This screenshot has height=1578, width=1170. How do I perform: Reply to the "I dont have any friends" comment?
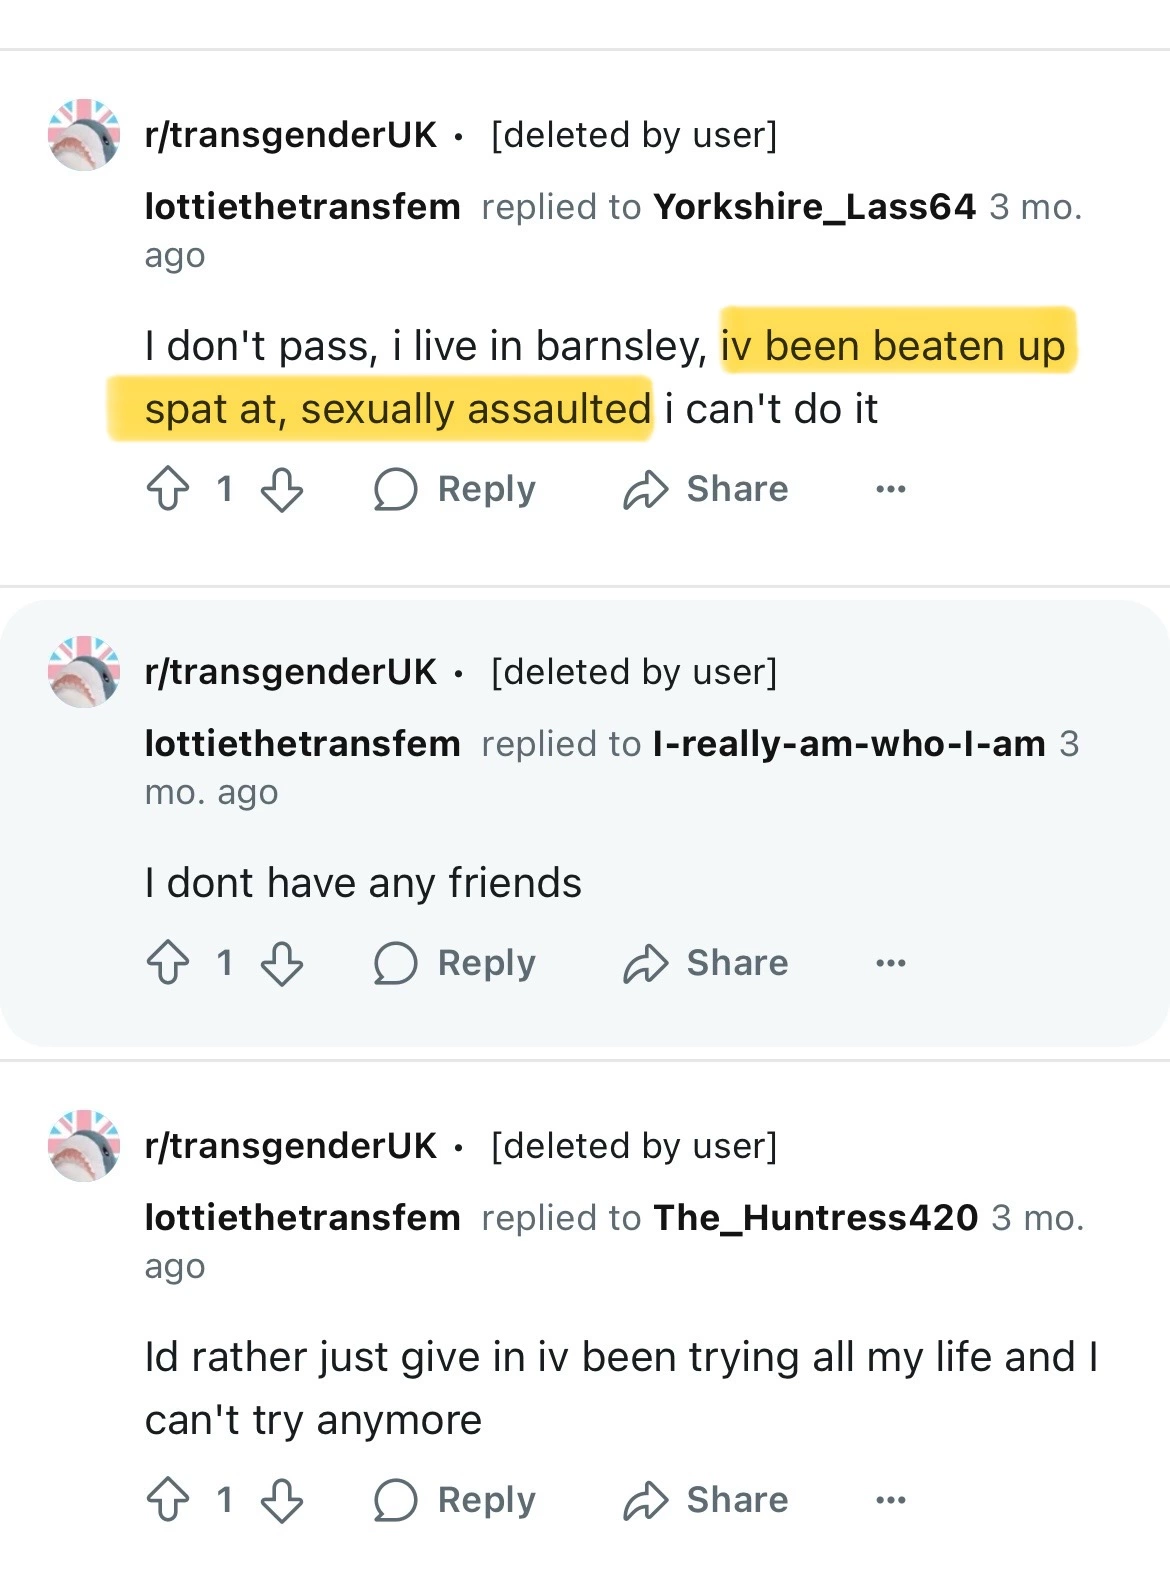tap(455, 964)
